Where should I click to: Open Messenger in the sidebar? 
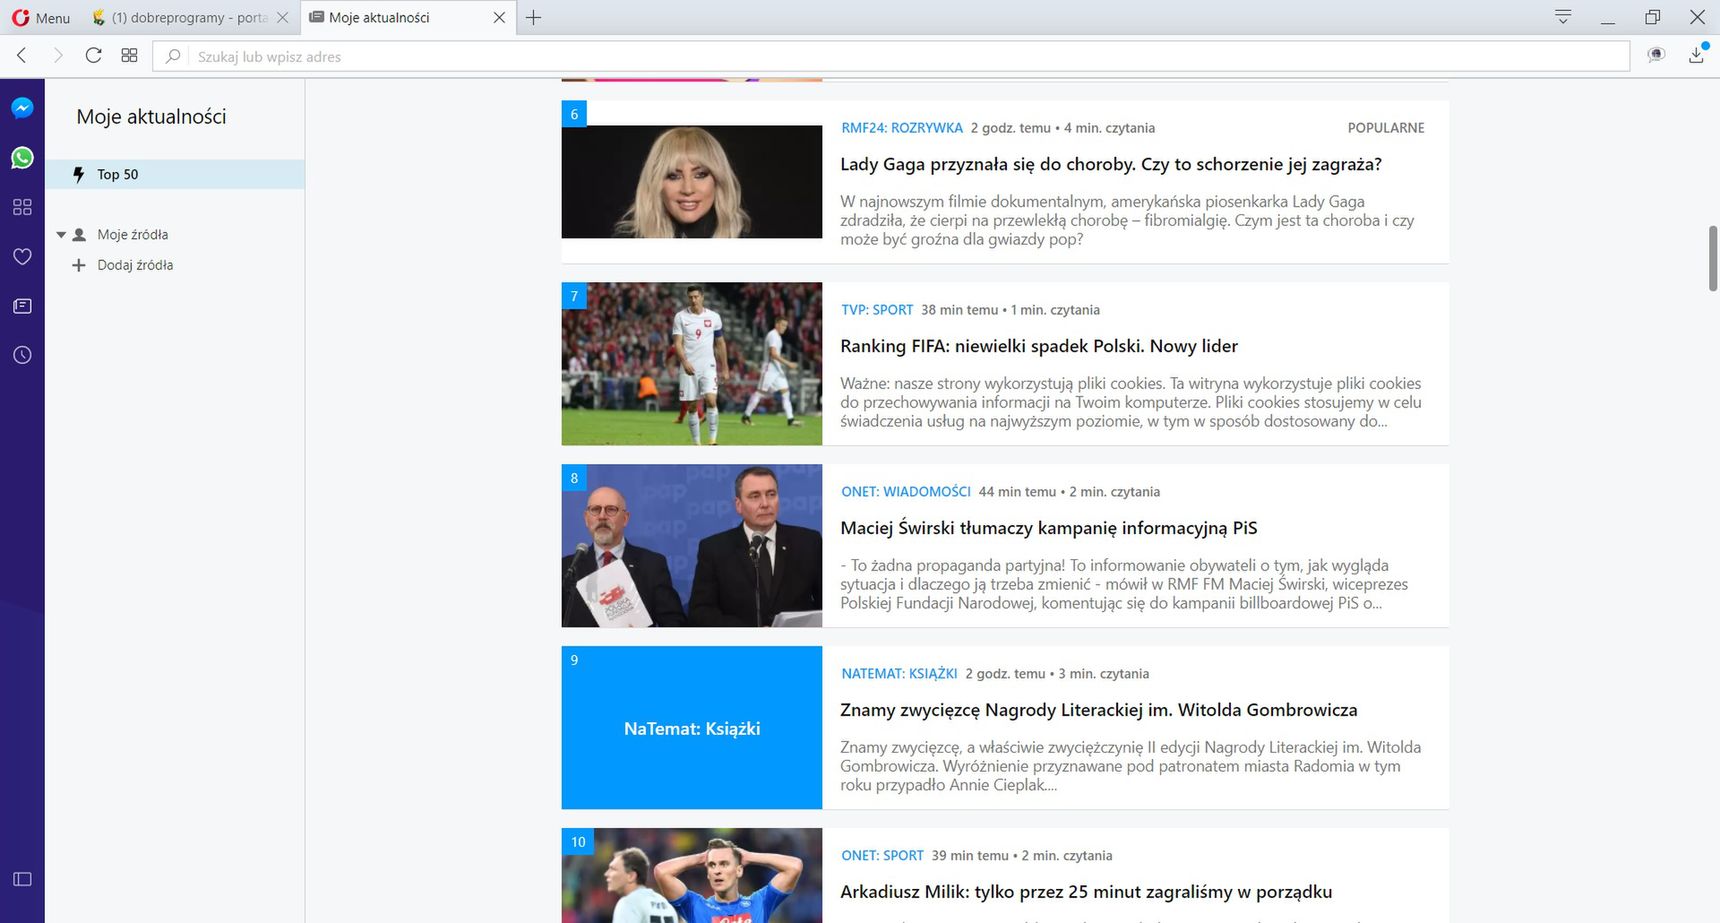22,108
